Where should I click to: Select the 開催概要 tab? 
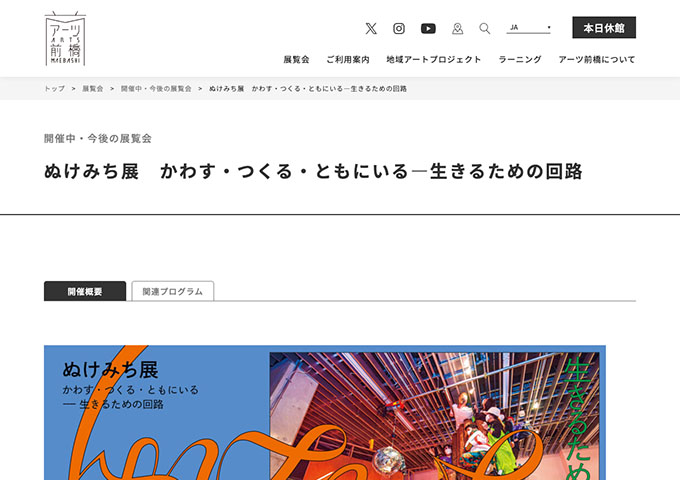pyautogui.click(x=85, y=291)
